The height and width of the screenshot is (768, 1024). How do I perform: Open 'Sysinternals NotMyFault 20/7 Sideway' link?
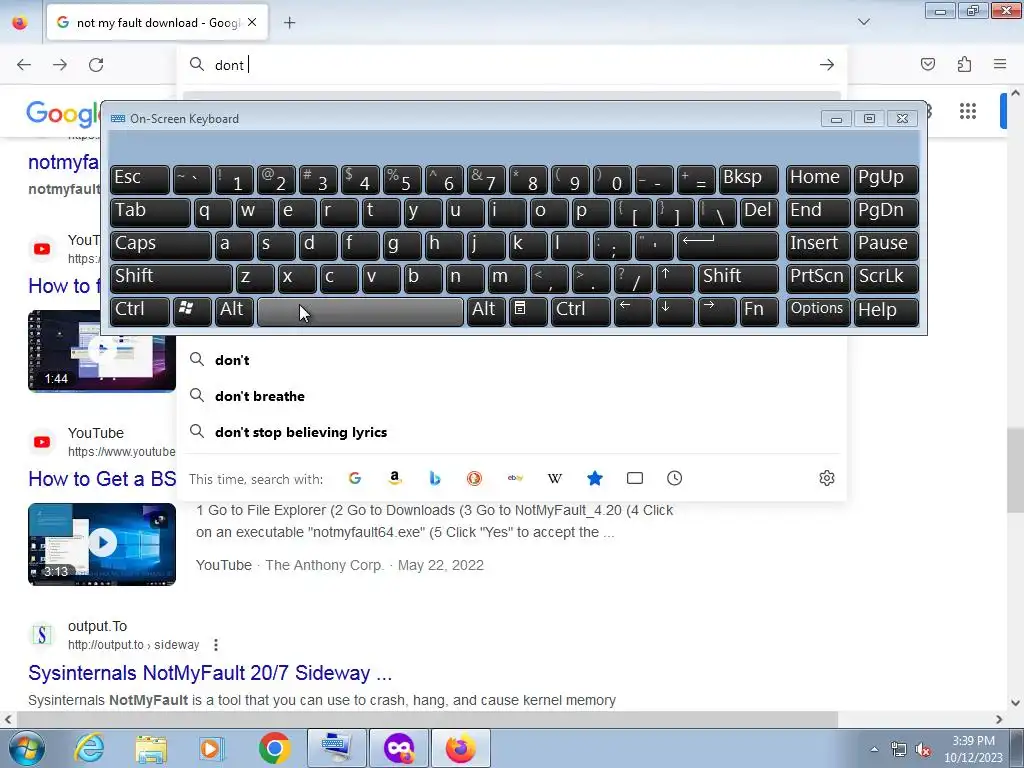pos(210,673)
